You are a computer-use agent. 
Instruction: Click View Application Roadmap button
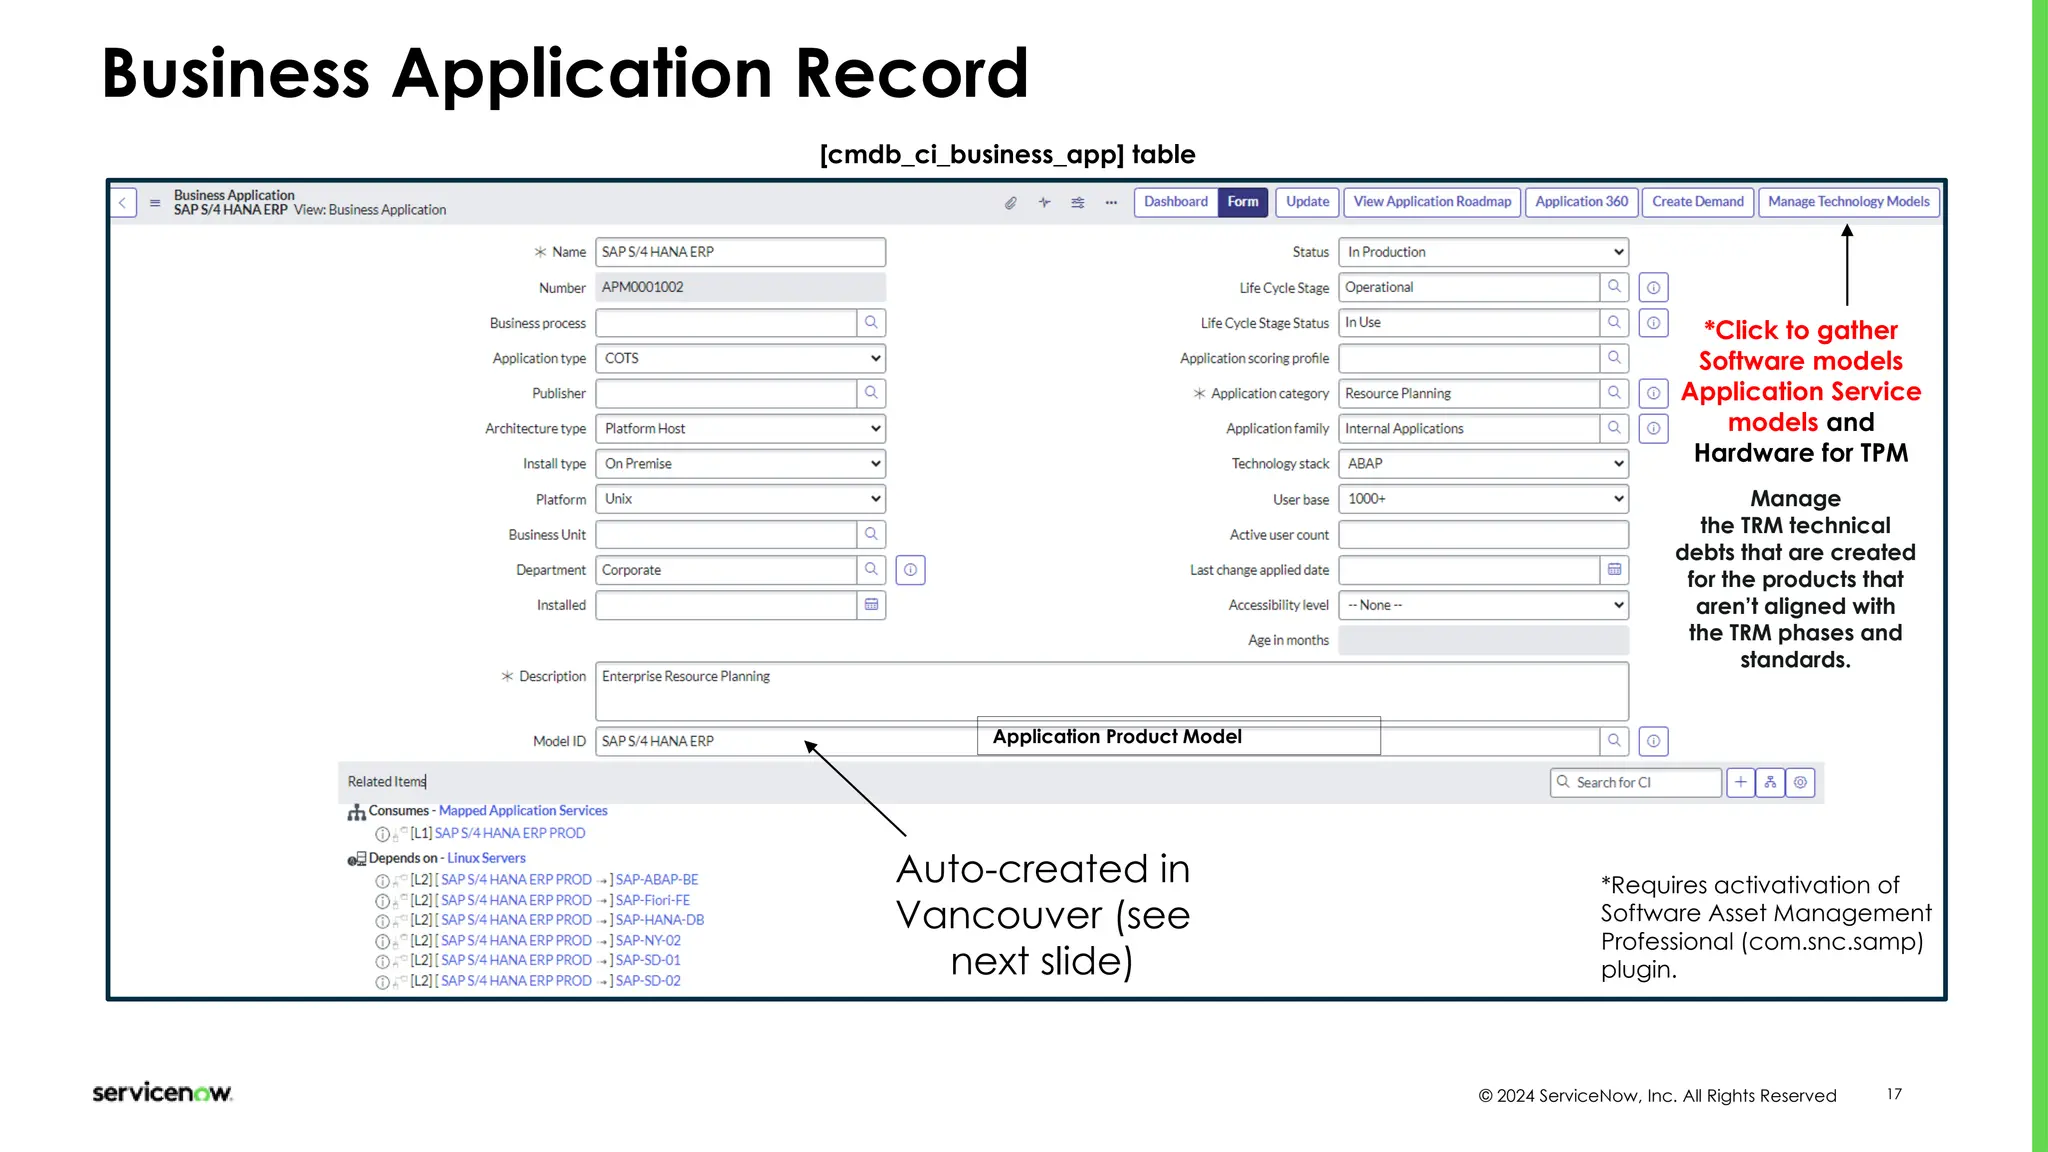(1432, 202)
